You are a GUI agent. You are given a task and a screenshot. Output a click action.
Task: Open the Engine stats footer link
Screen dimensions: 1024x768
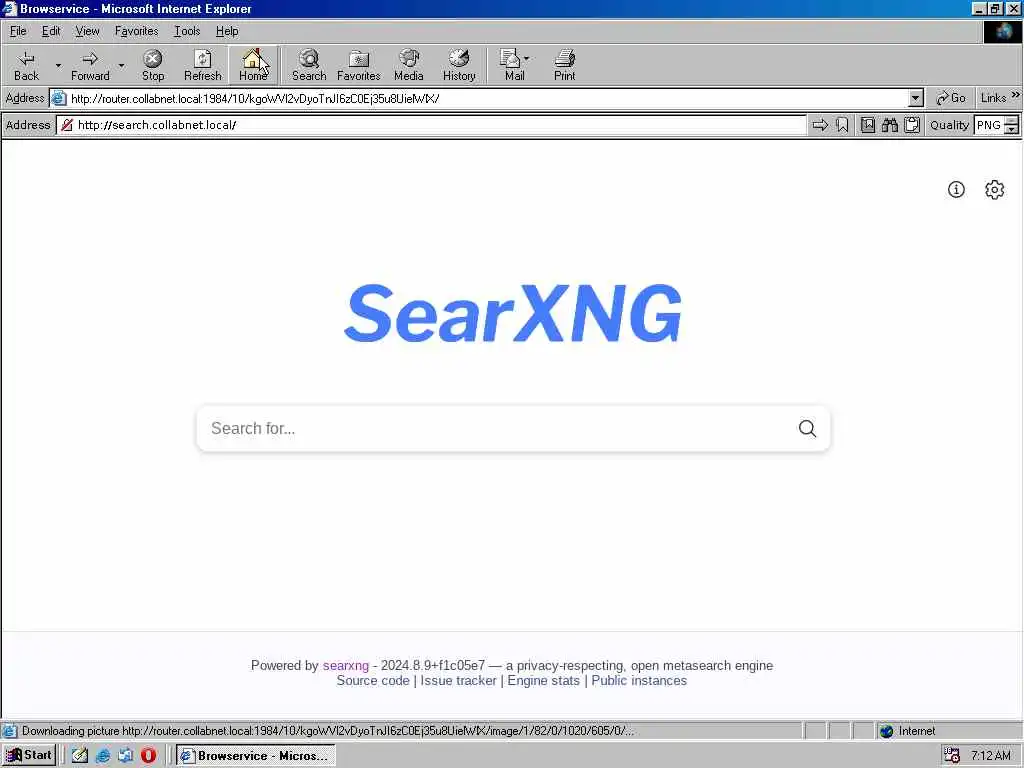pos(543,680)
